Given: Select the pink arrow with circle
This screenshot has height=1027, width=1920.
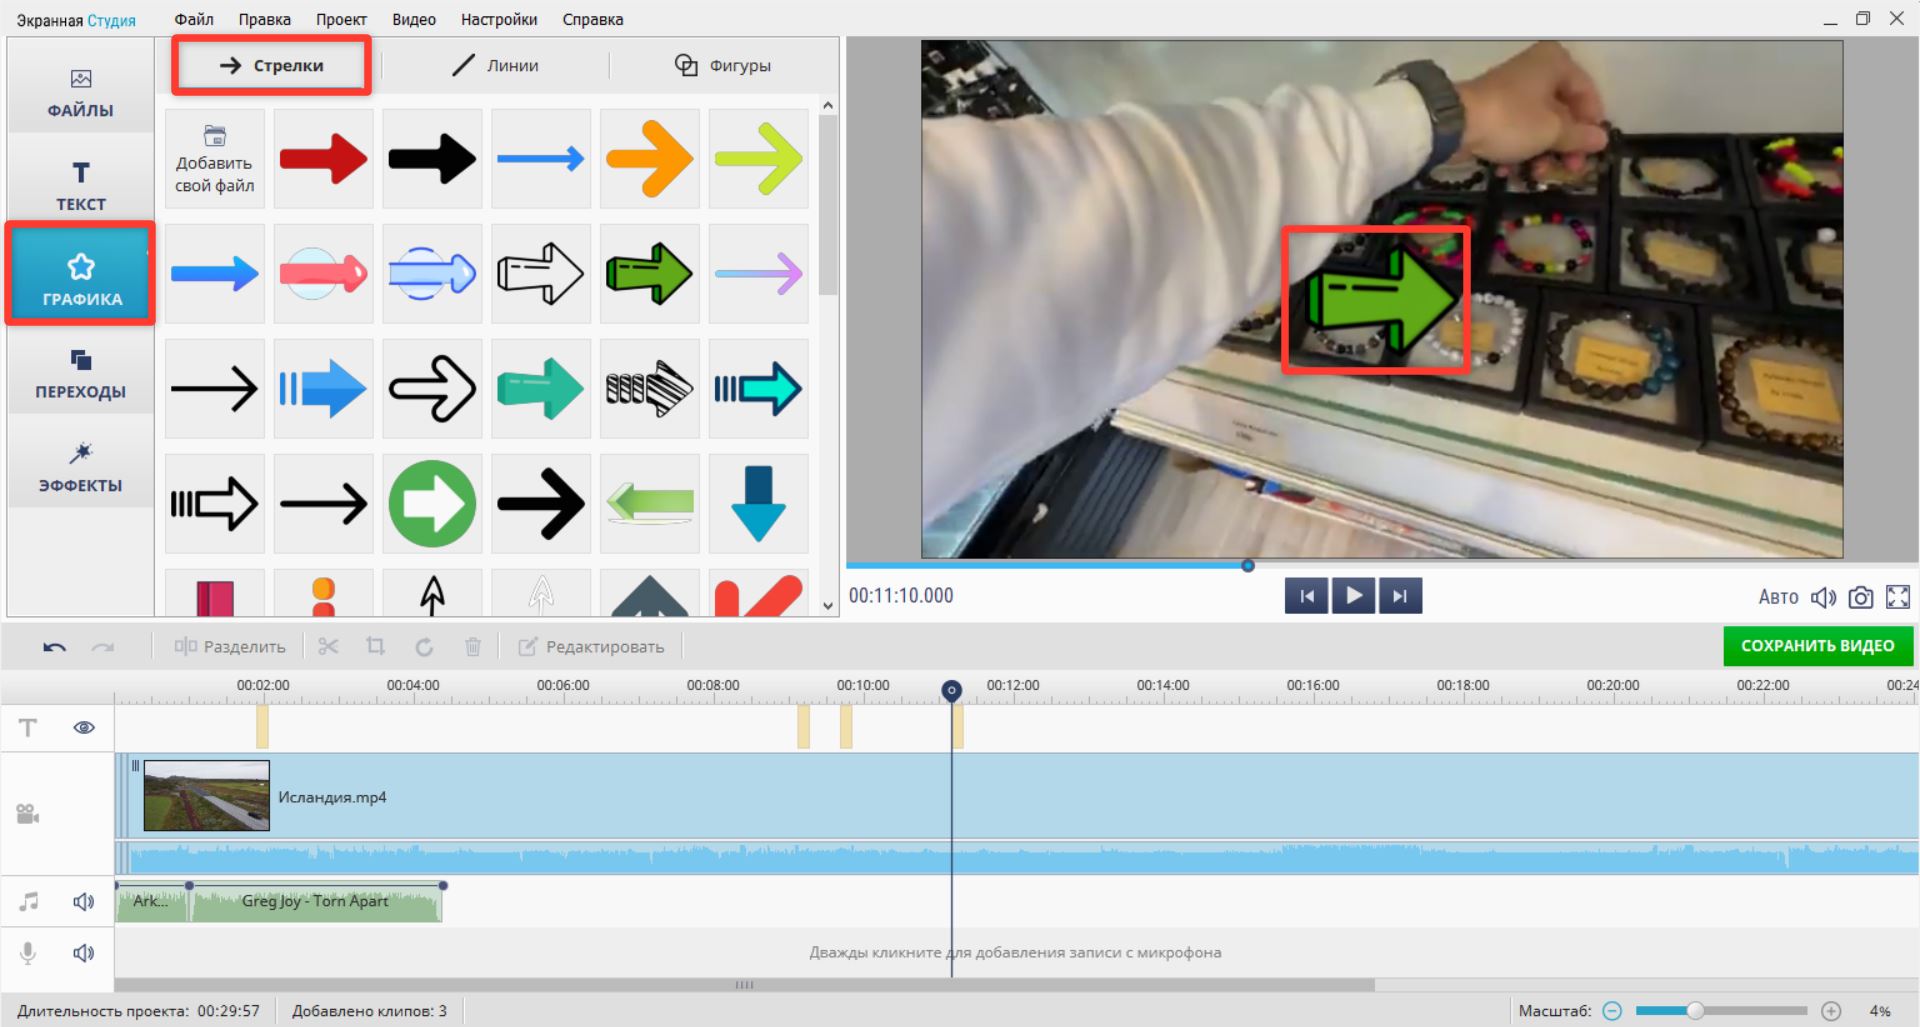Looking at the screenshot, I should pos(324,273).
